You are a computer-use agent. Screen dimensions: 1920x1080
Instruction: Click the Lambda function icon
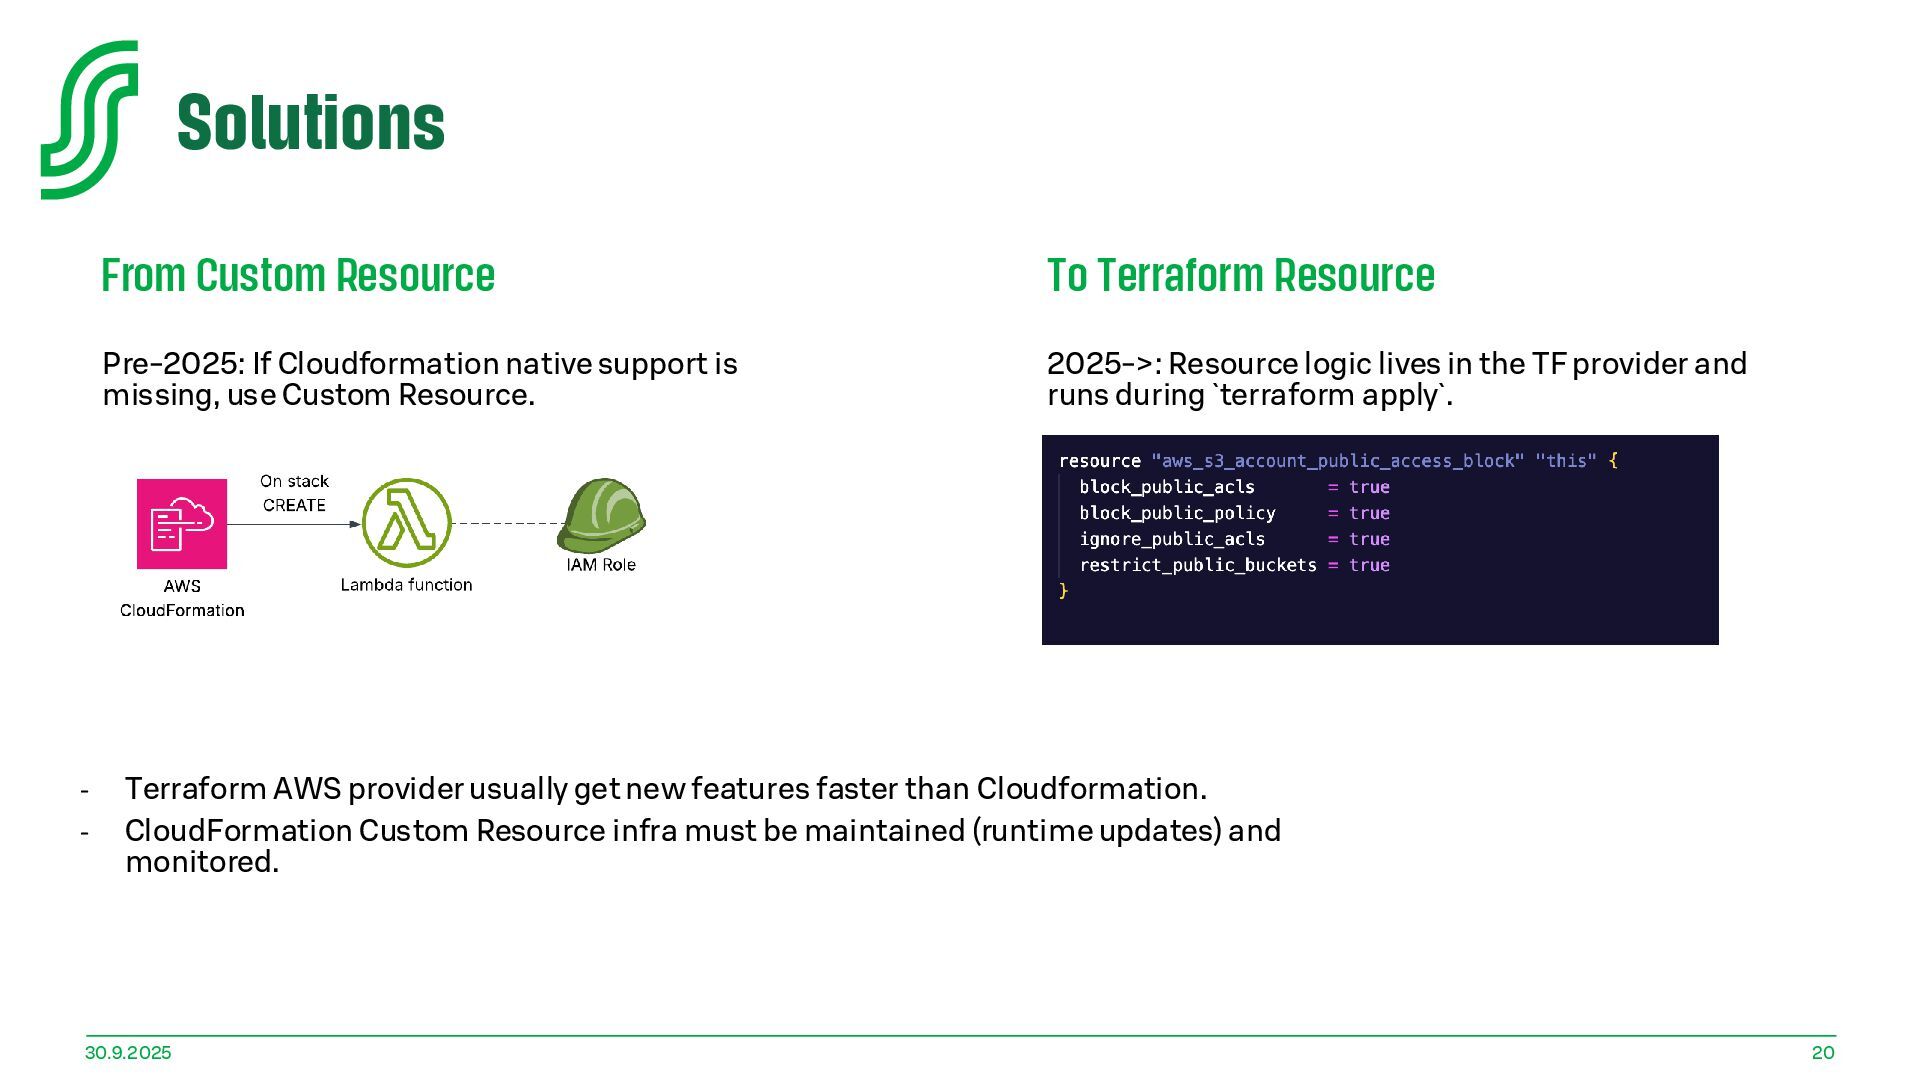click(406, 523)
